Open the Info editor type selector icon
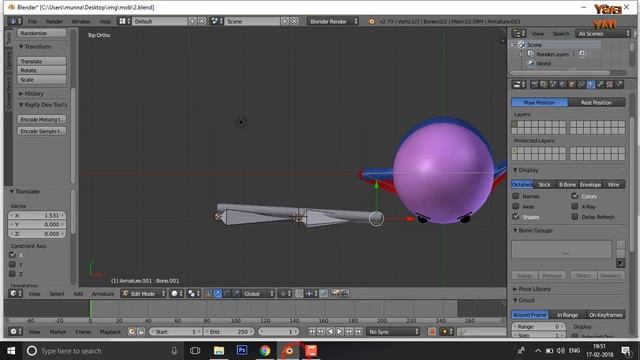 click(x=15, y=21)
